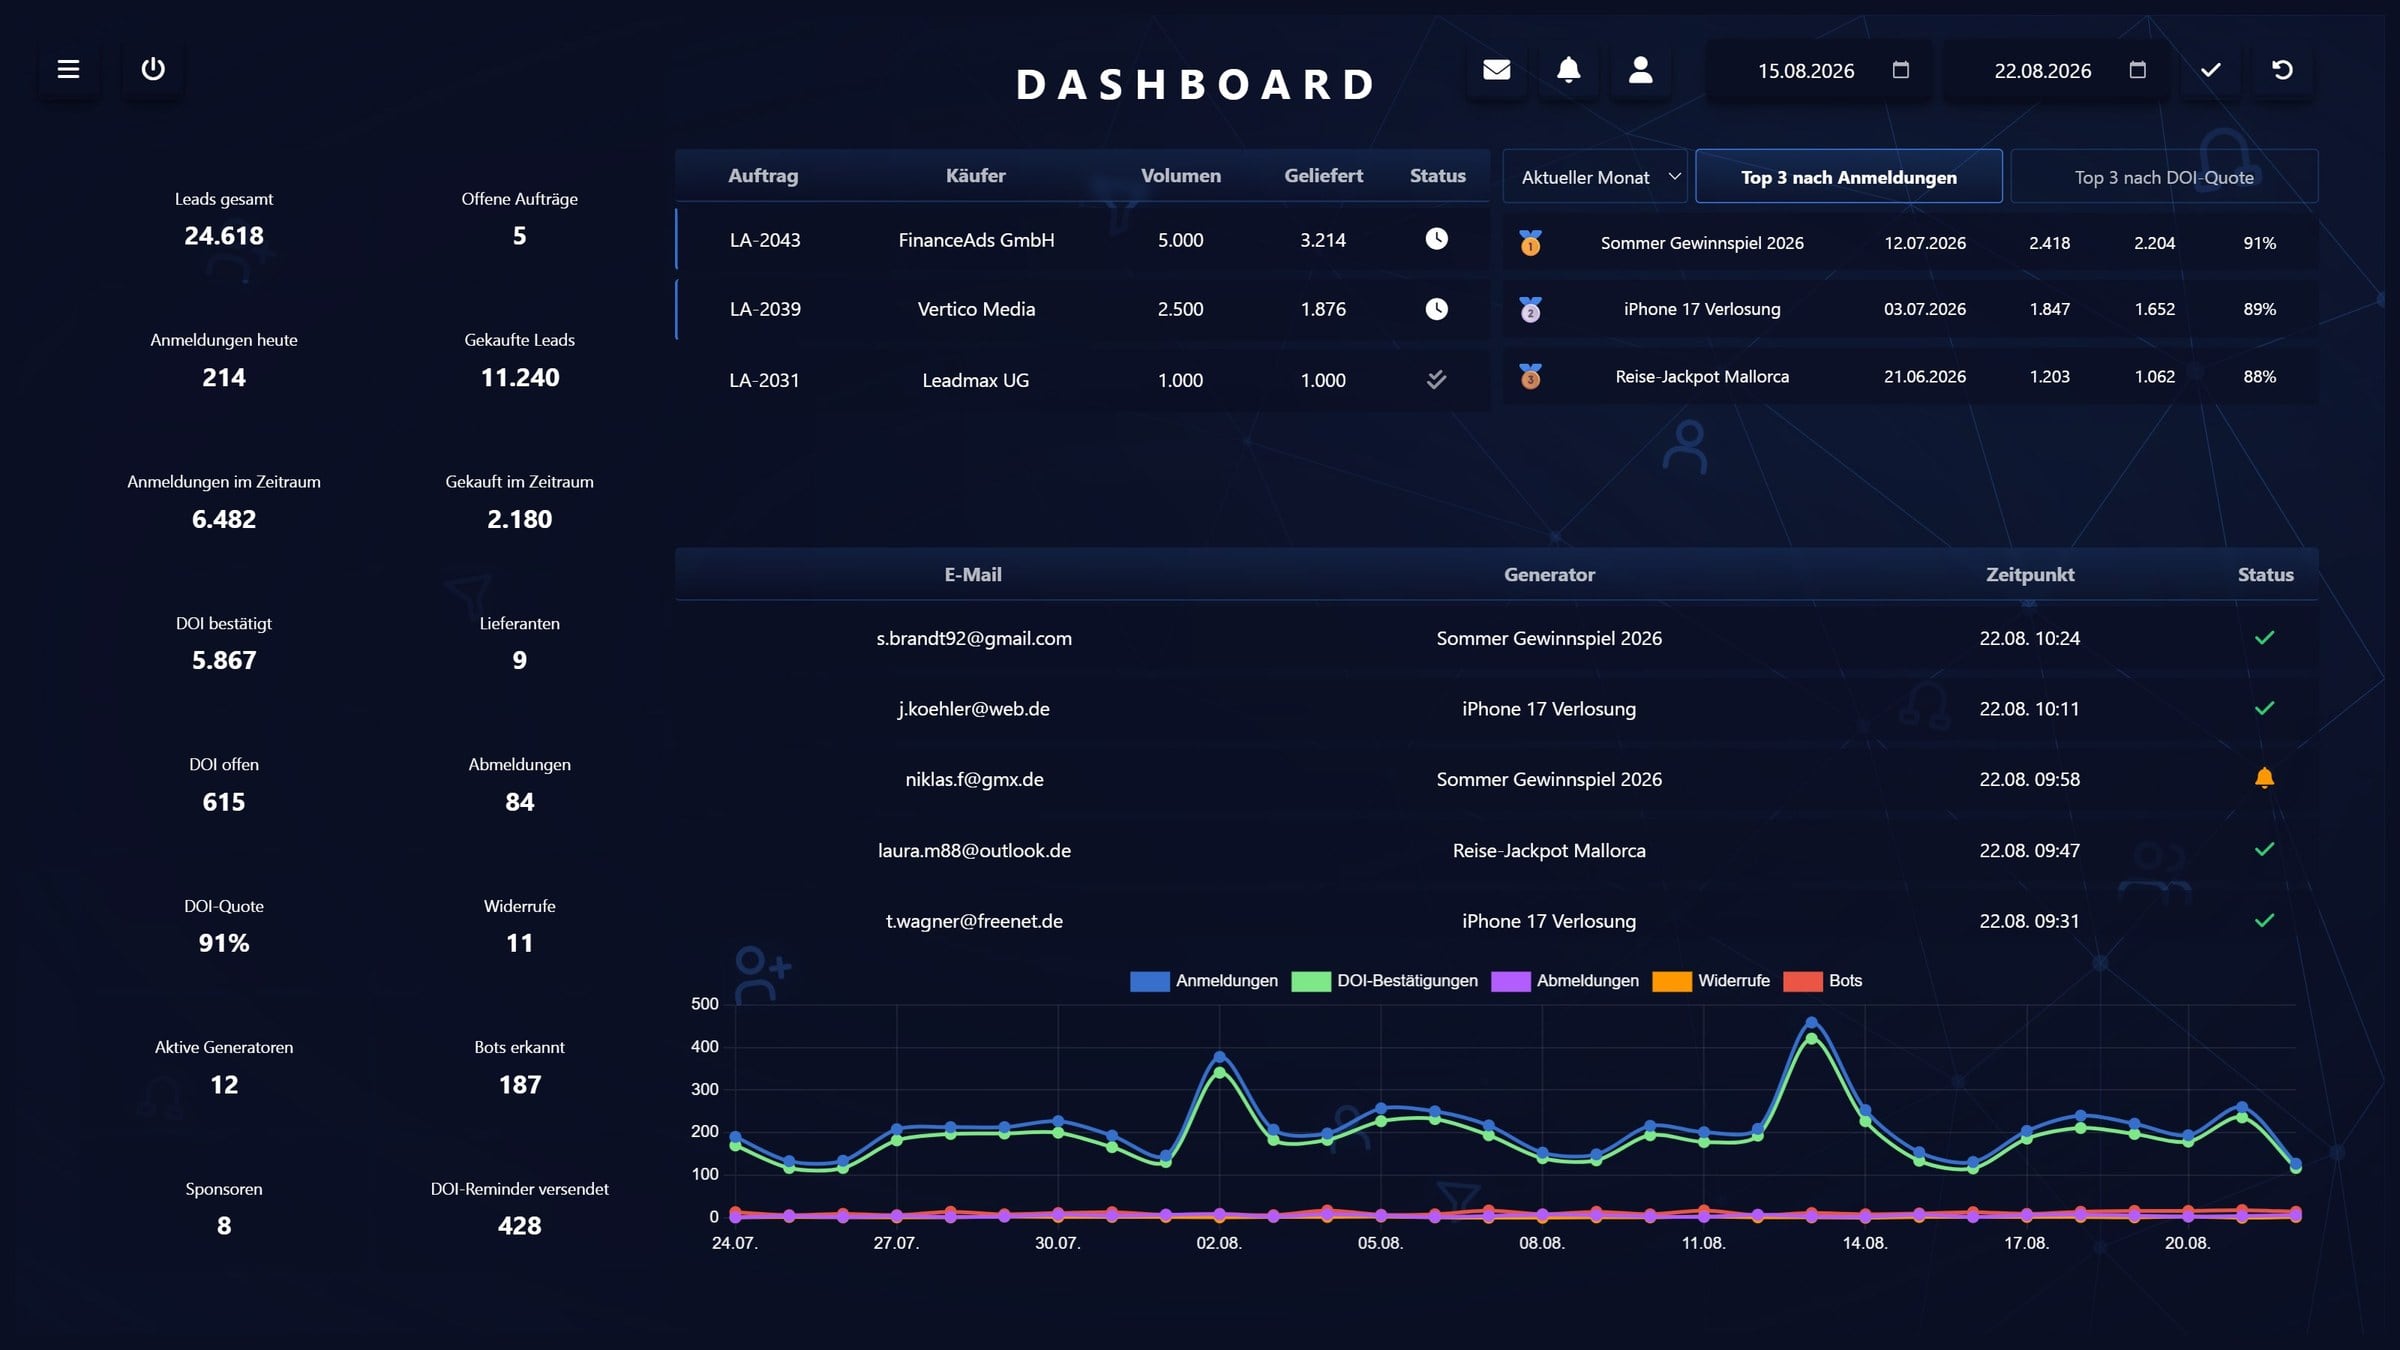This screenshot has height=1350, width=2400.
Task: Open order LA-2043 row
Action: click(x=1083, y=239)
